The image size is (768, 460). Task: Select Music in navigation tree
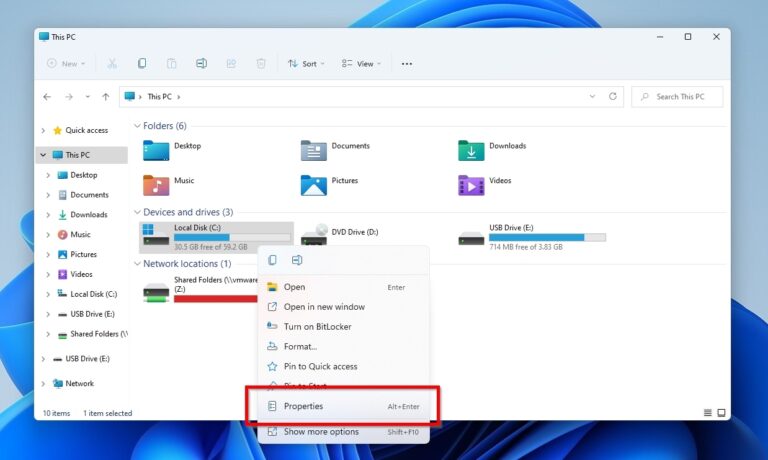[80, 235]
